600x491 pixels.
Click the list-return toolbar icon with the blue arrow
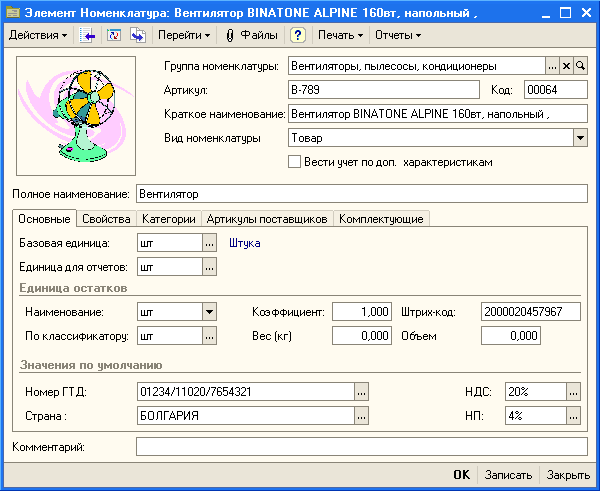point(88,35)
